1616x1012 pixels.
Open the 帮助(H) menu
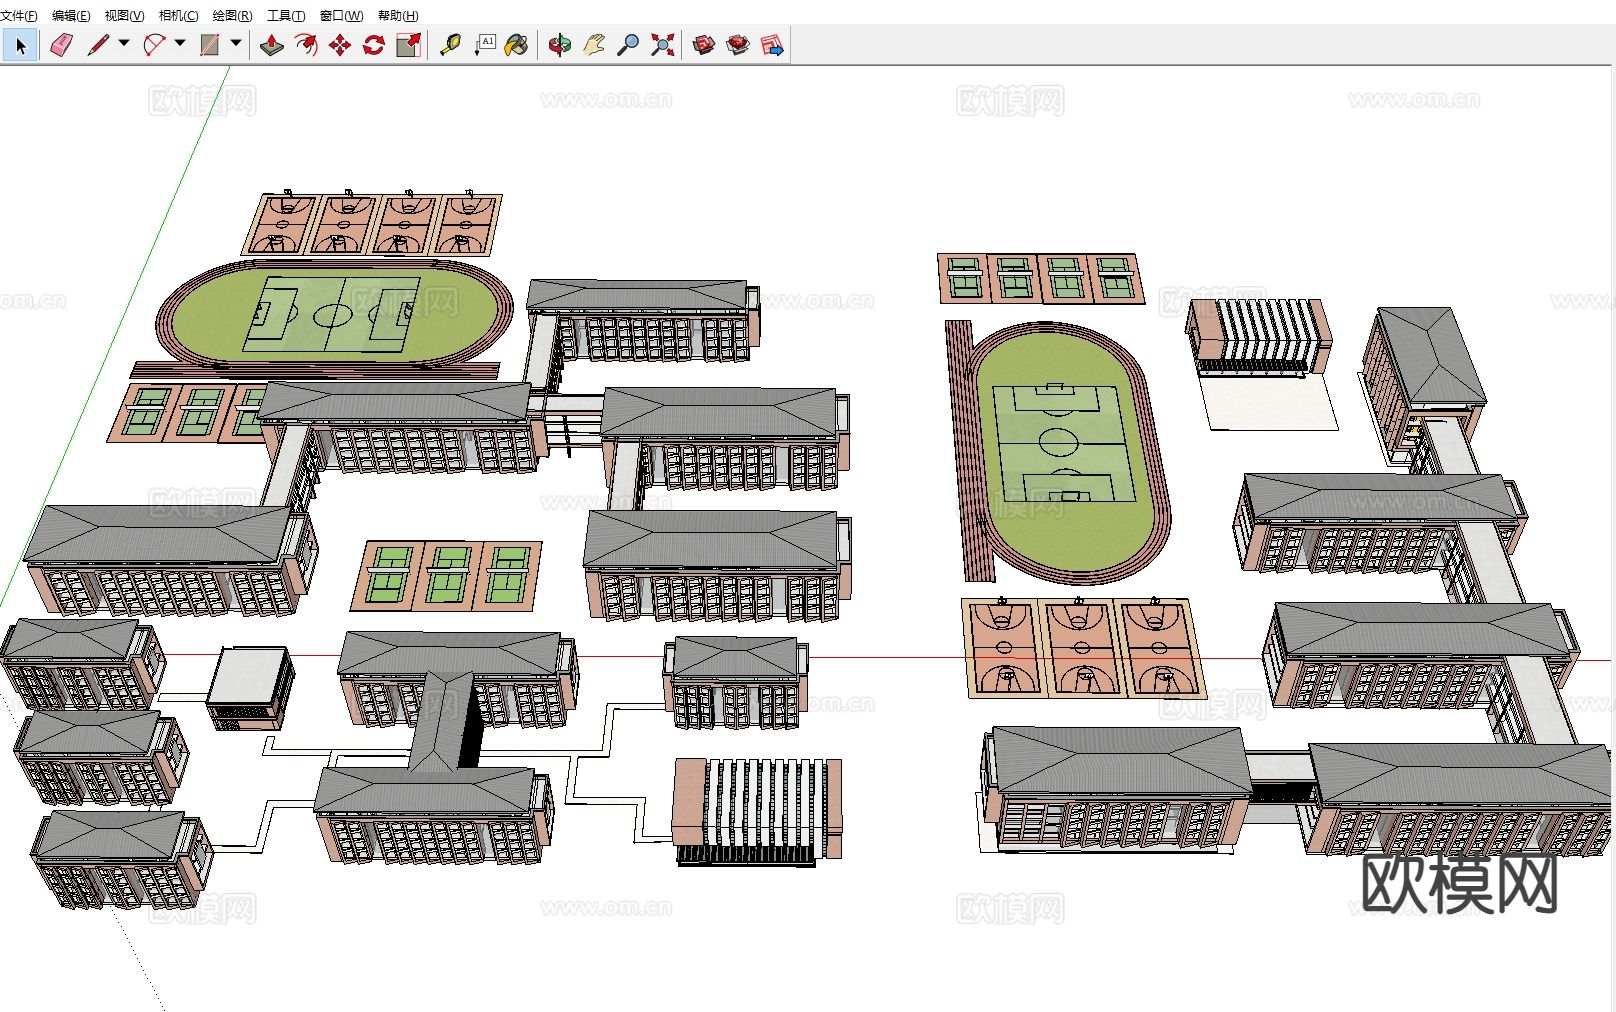[x=398, y=15]
